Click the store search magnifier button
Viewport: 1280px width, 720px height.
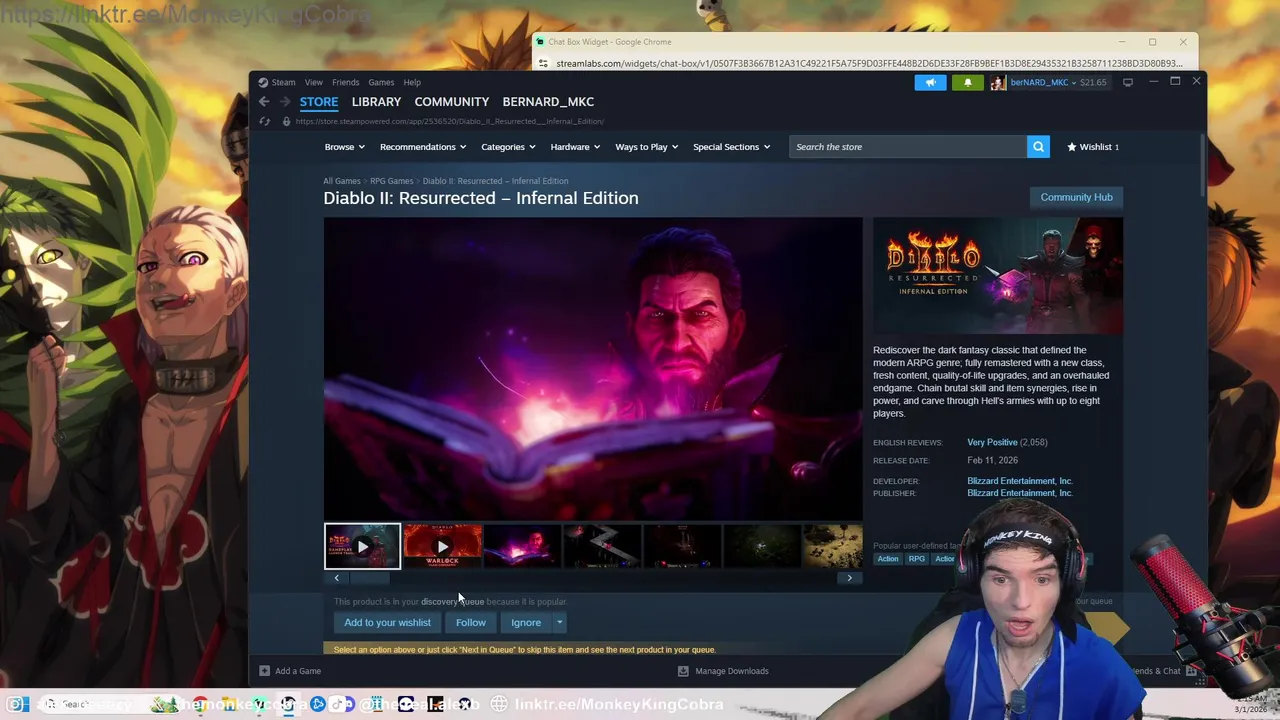pyautogui.click(x=1038, y=147)
